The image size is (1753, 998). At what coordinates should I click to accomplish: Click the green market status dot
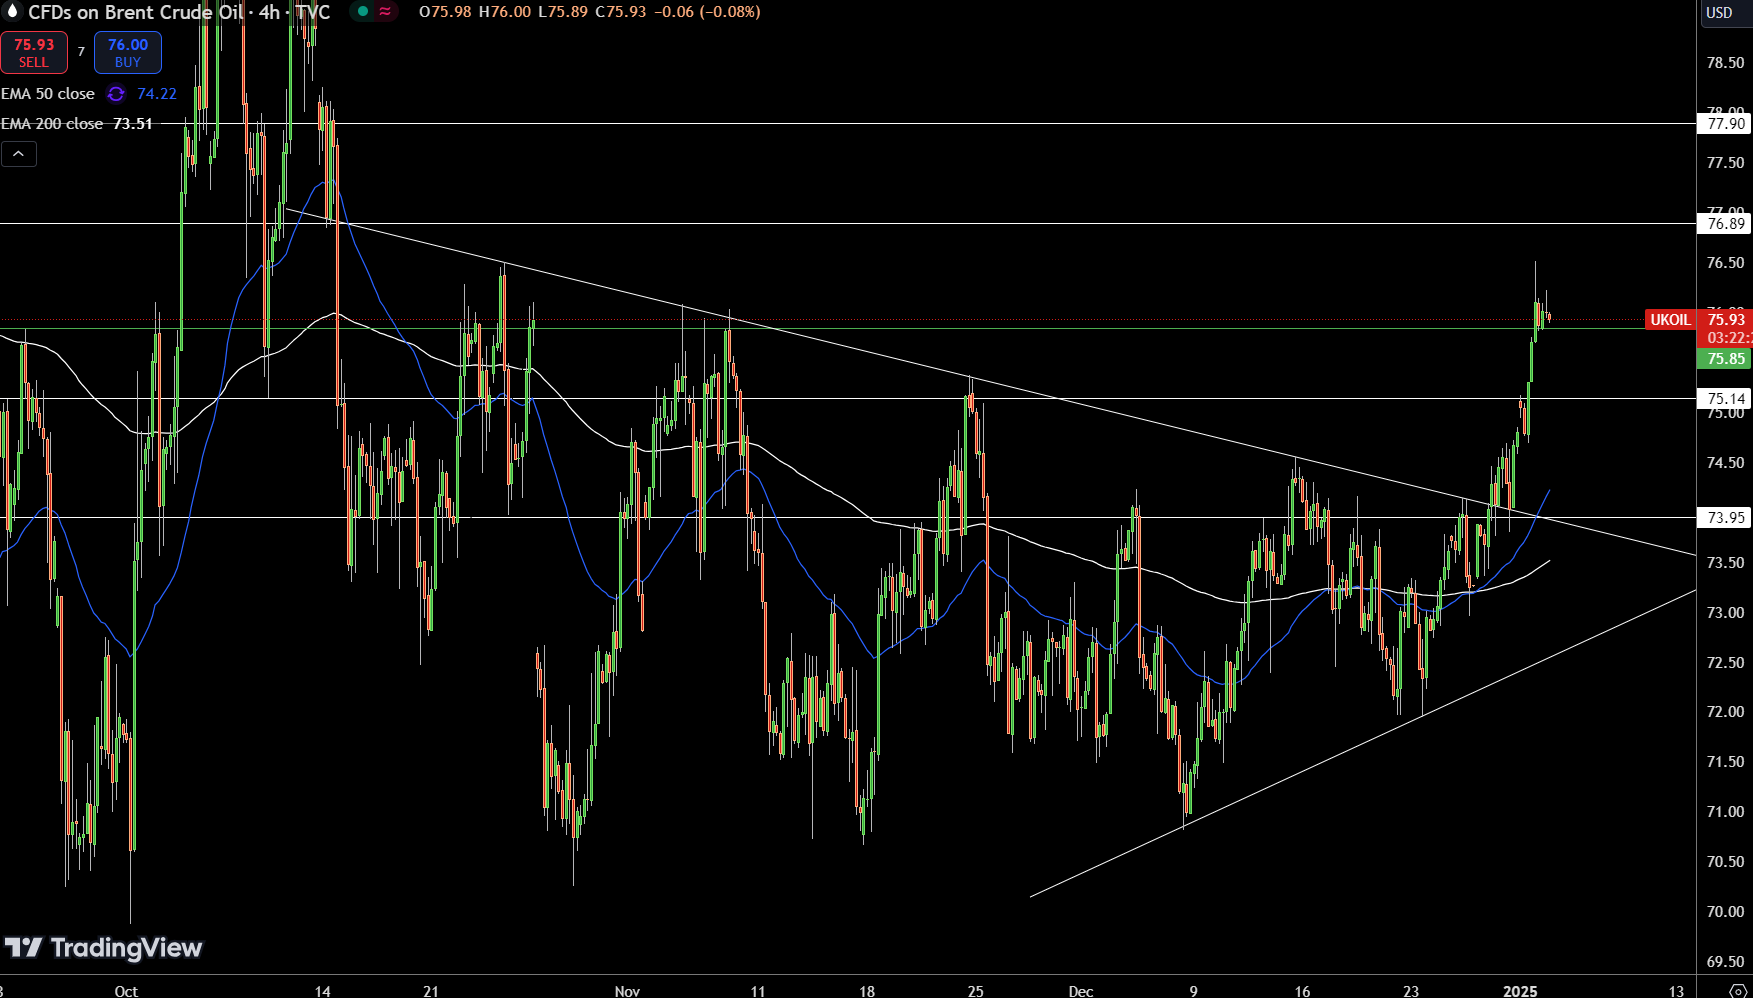(x=362, y=12)
